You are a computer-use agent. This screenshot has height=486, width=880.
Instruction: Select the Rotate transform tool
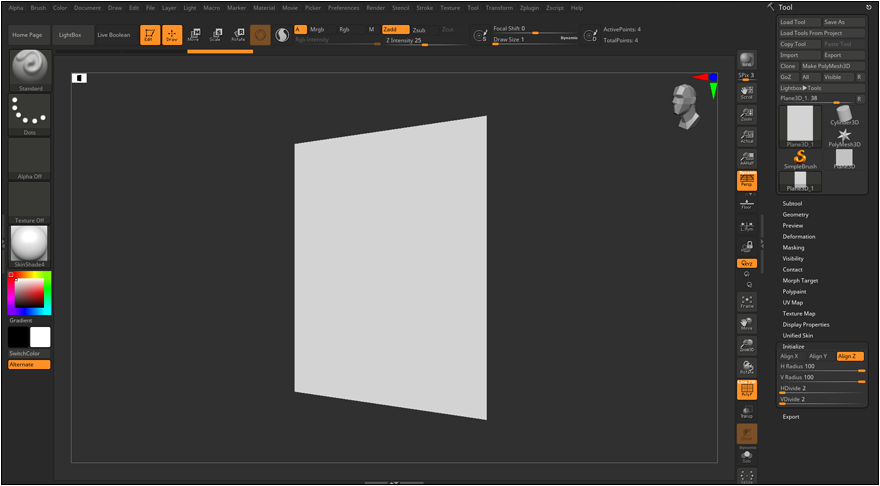point(237,35)
